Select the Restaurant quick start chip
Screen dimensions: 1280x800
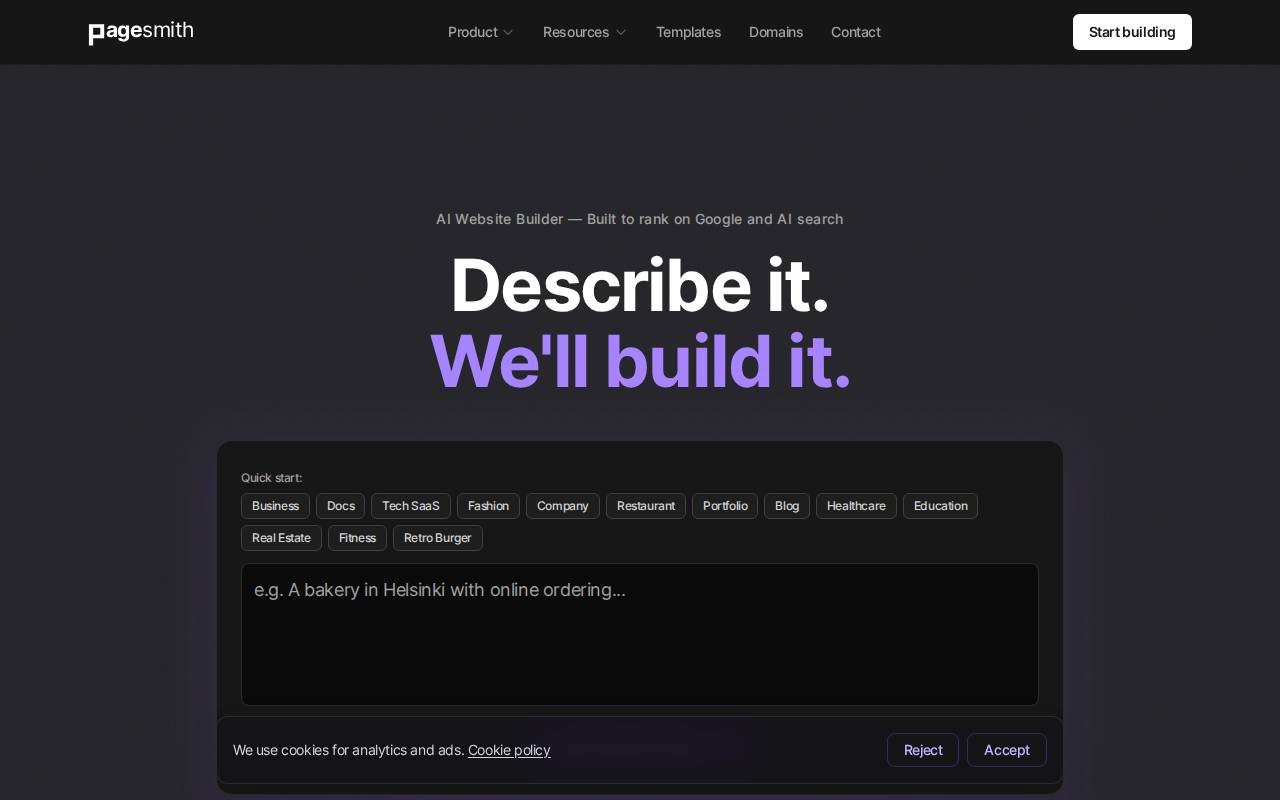646,506
